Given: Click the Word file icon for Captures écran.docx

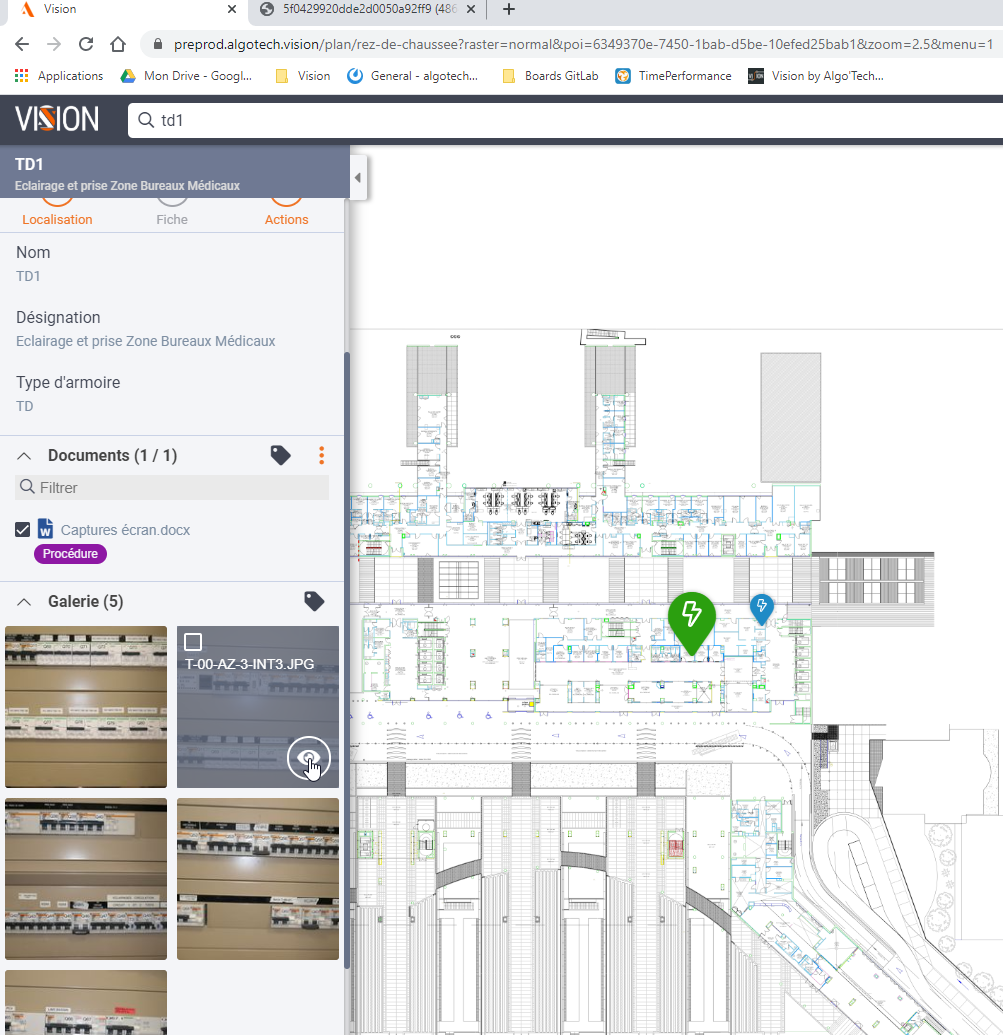Looking at the screenshot, I should [46, 529].
